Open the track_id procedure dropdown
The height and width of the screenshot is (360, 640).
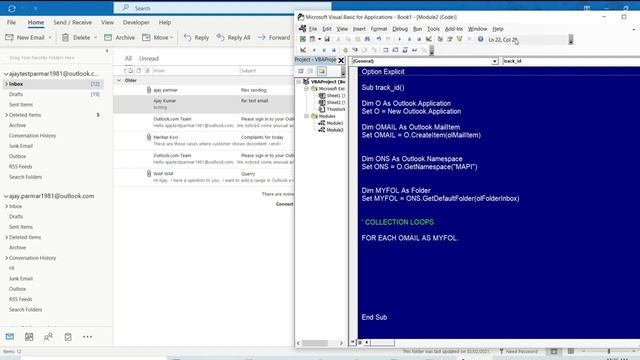tap(570, 61)
